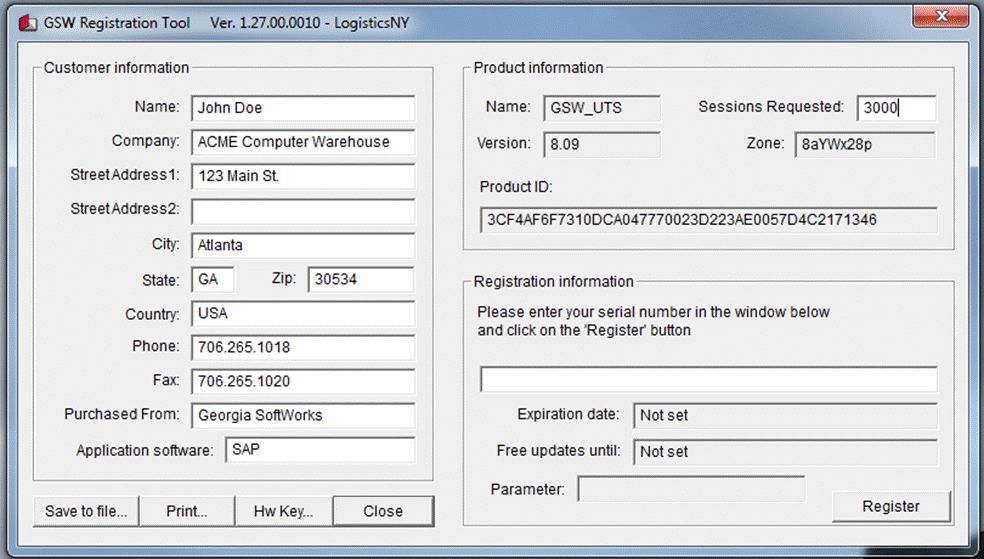Select the product Name field GSW_UTS
This screenshot has width=984, height=559.
[602, 108]
